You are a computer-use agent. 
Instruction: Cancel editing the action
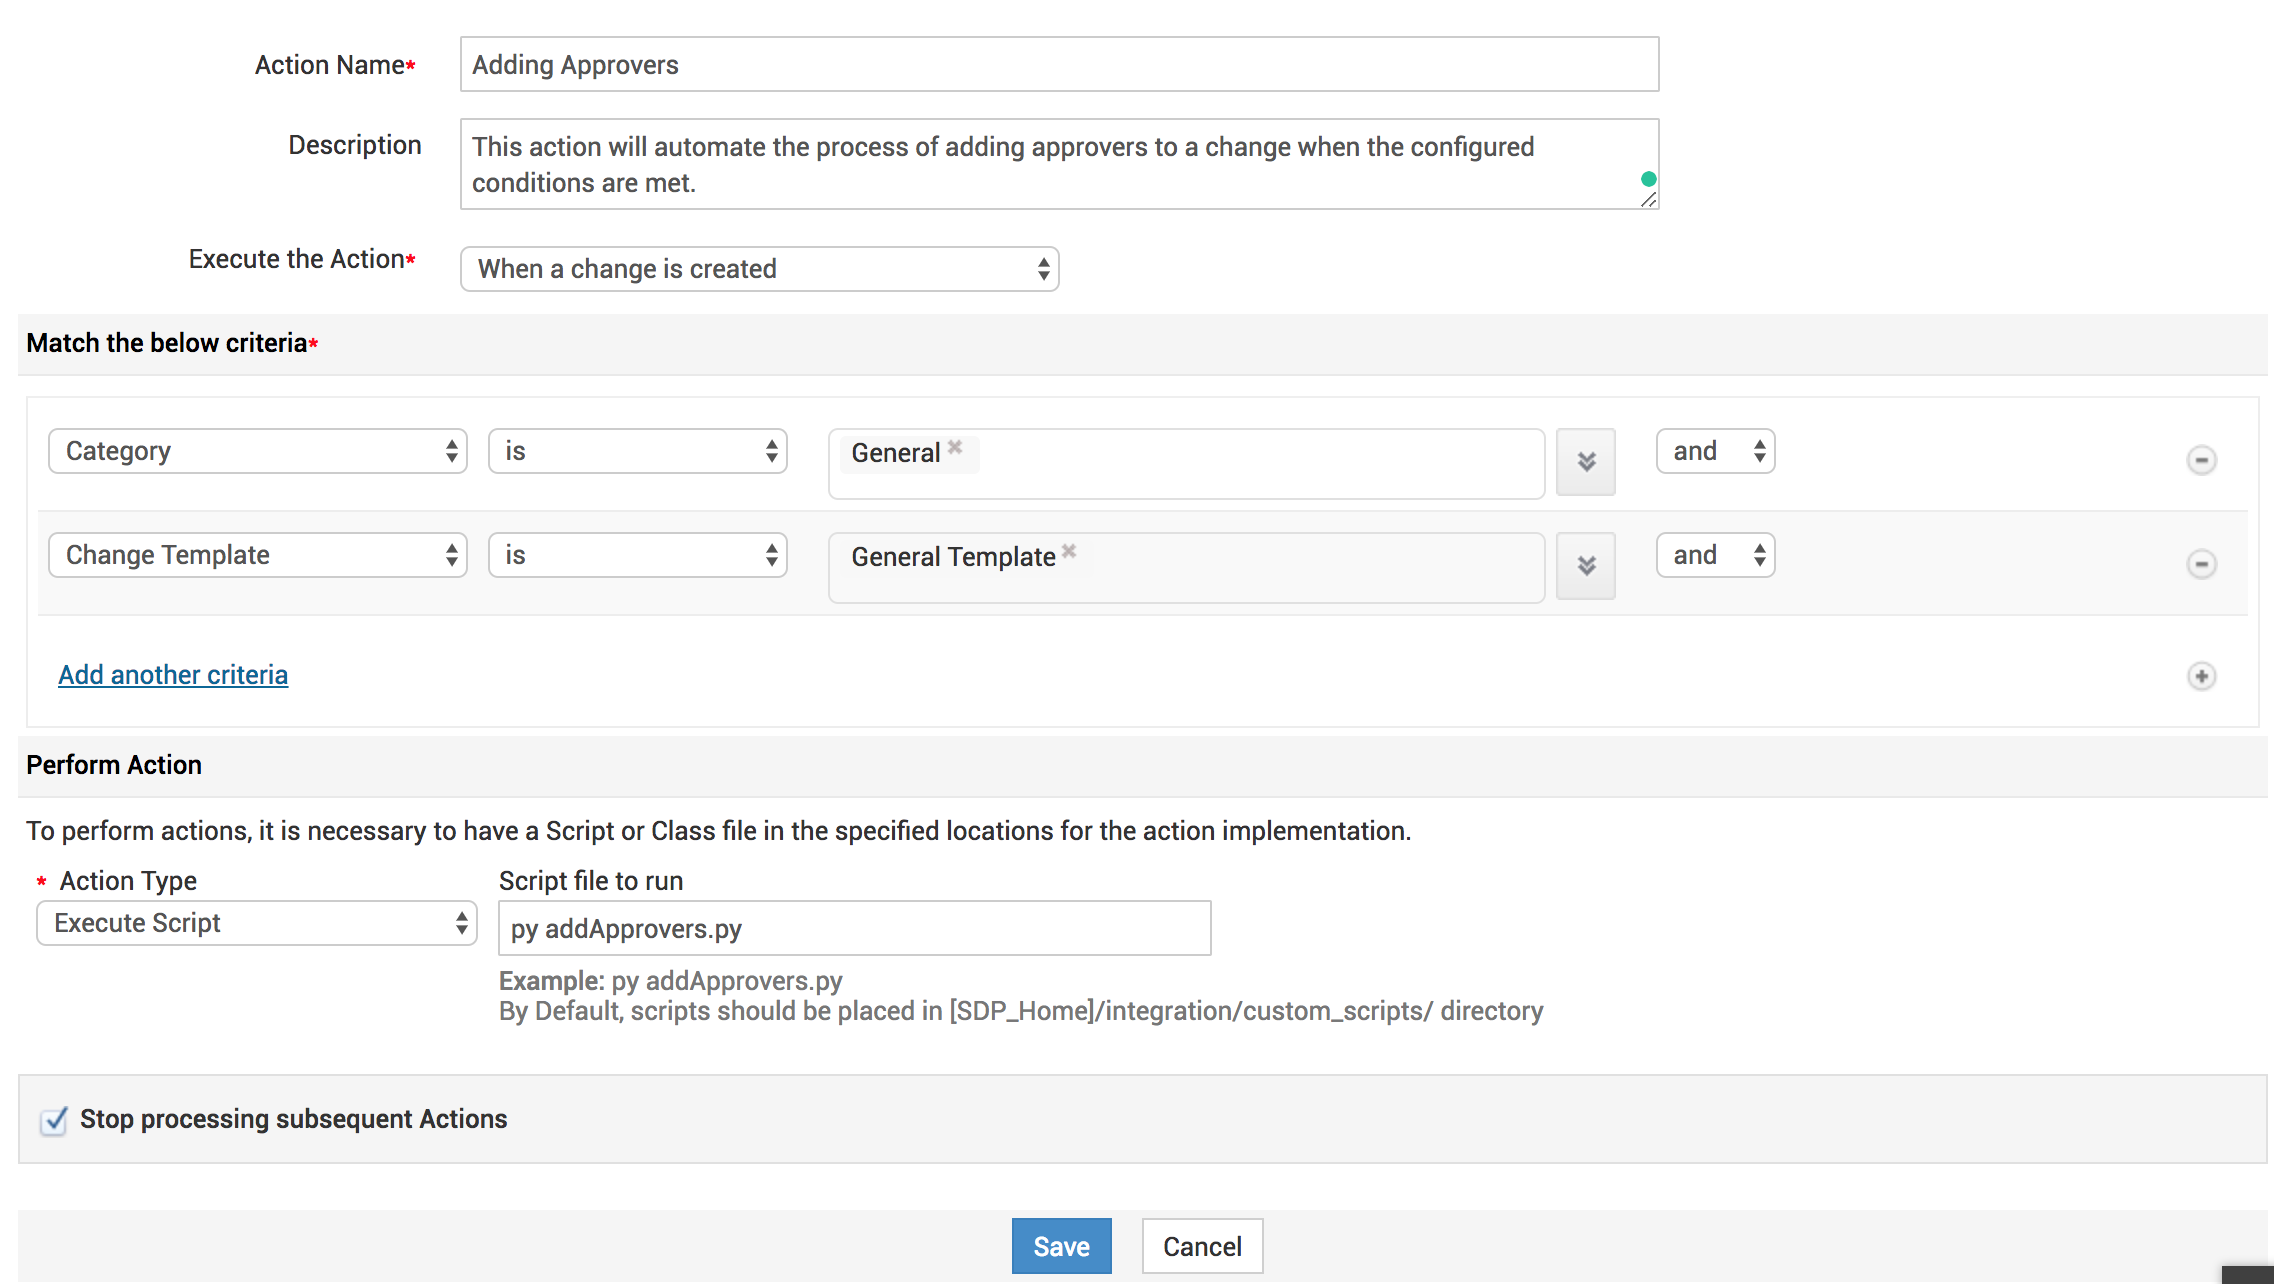pyautogui.click(x=1202, y=1246)
